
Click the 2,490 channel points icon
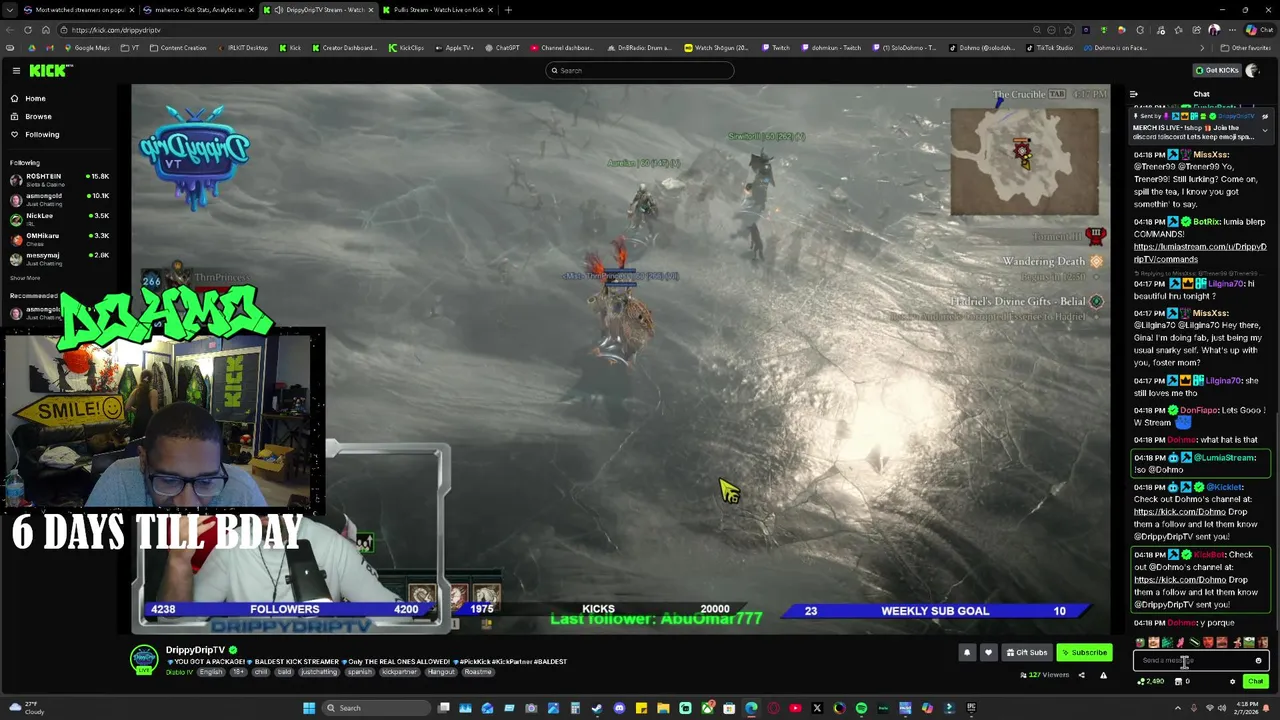pos(1152,682)
